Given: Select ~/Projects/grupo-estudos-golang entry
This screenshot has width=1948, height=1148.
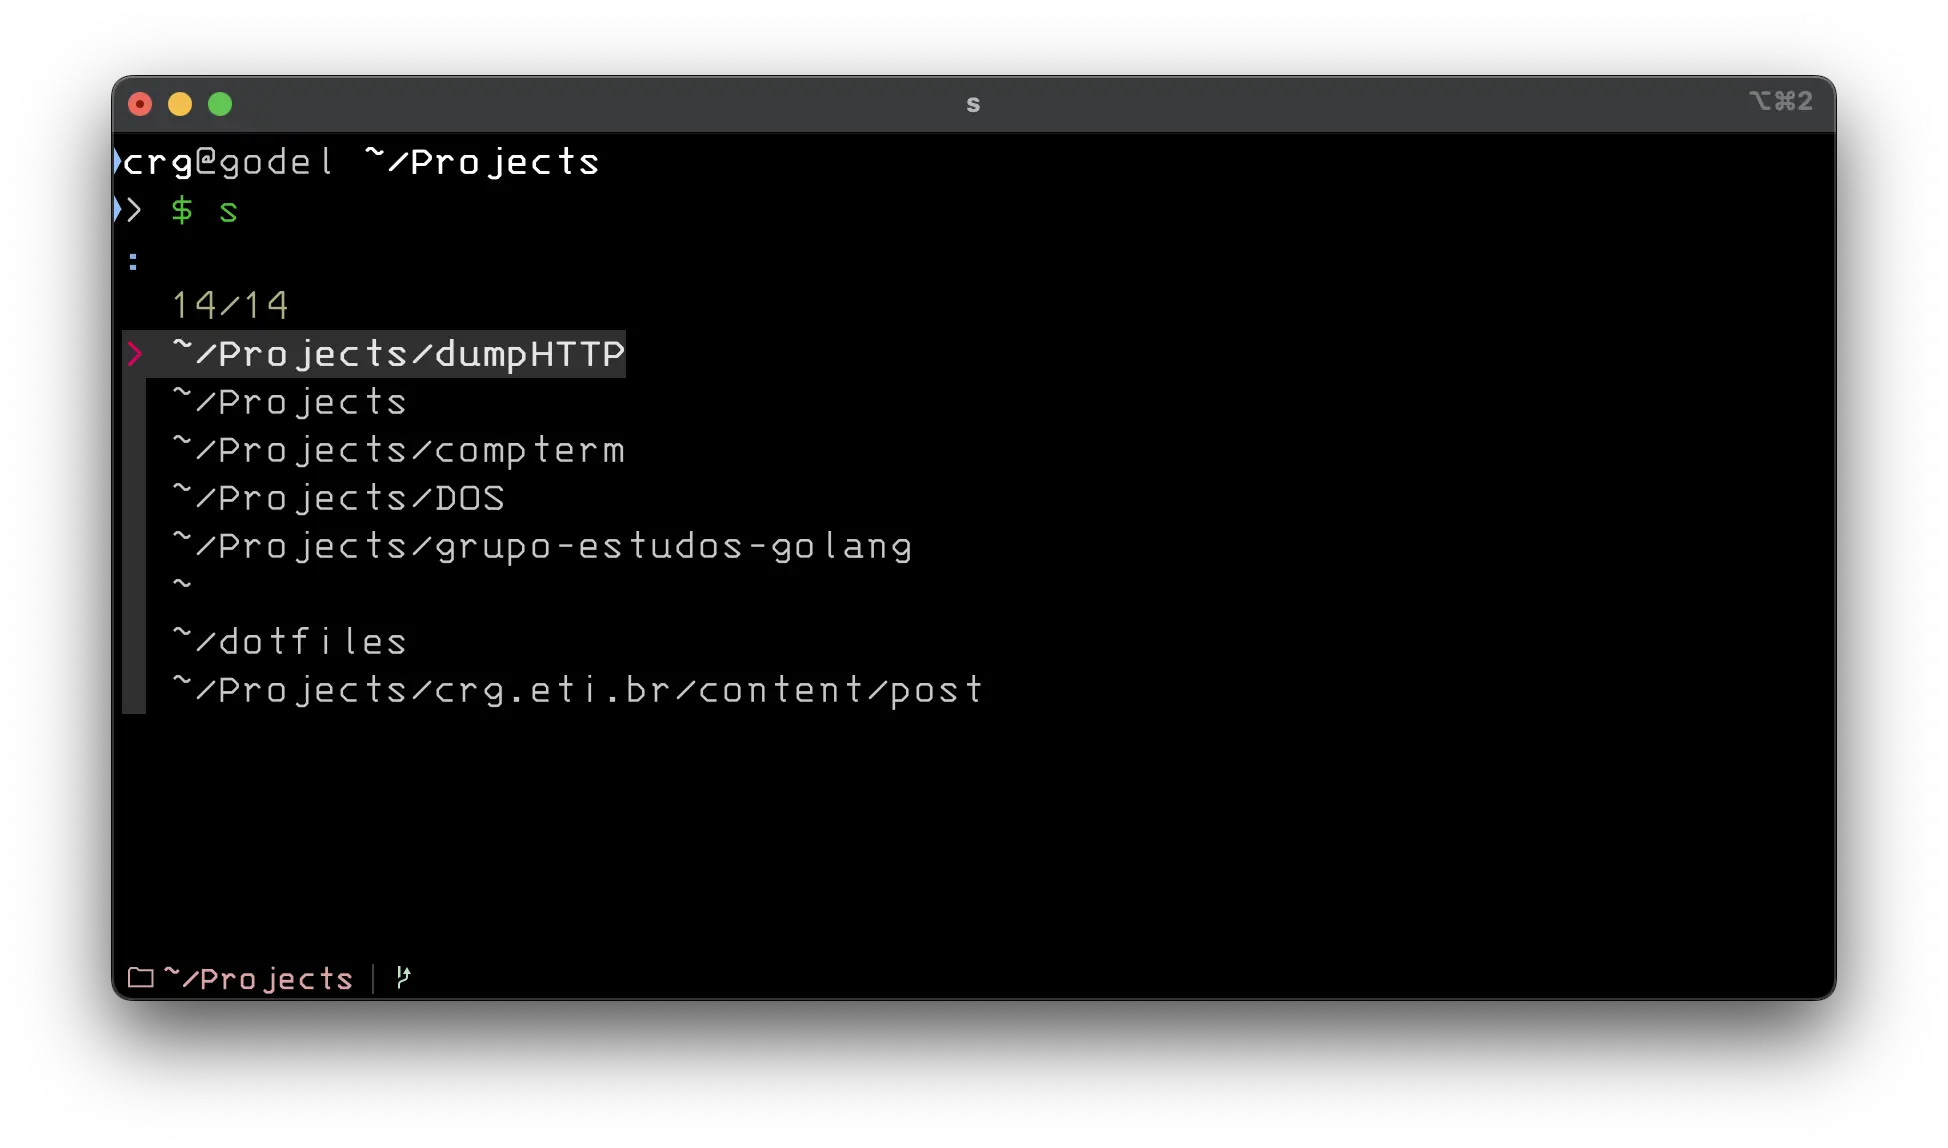Looking at the screenshot, I should coord(542,546).
